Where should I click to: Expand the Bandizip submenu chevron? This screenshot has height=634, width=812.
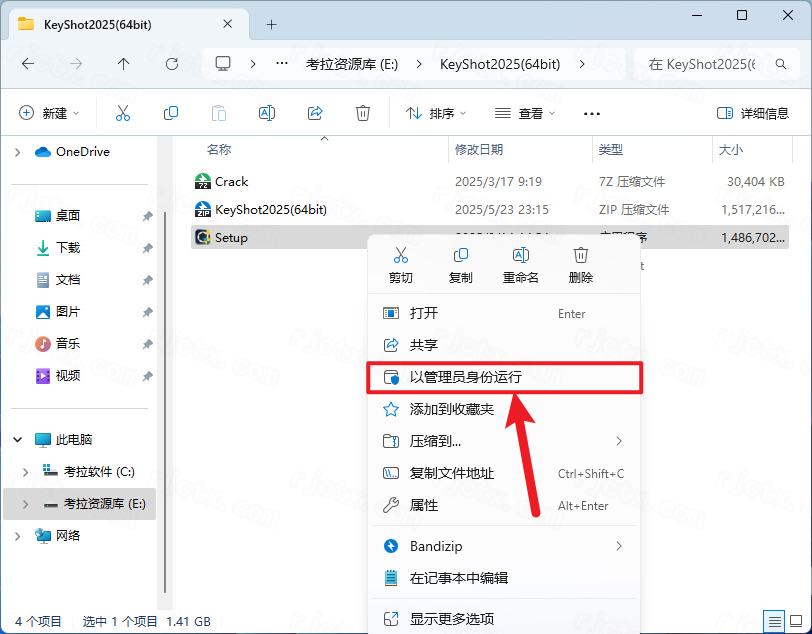[x=618, y=546]
